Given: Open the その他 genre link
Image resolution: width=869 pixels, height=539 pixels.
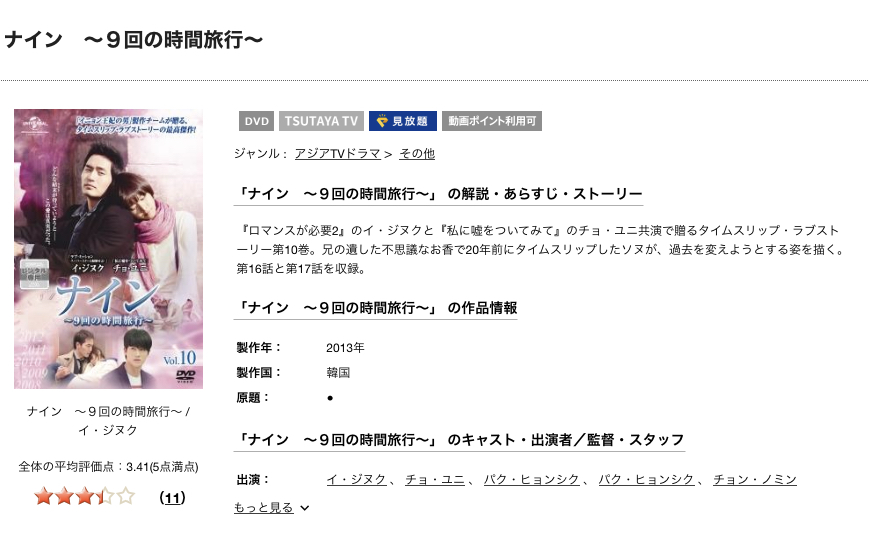Looking at the screenshot, I should pyautogui.click(x=417, y=153).
